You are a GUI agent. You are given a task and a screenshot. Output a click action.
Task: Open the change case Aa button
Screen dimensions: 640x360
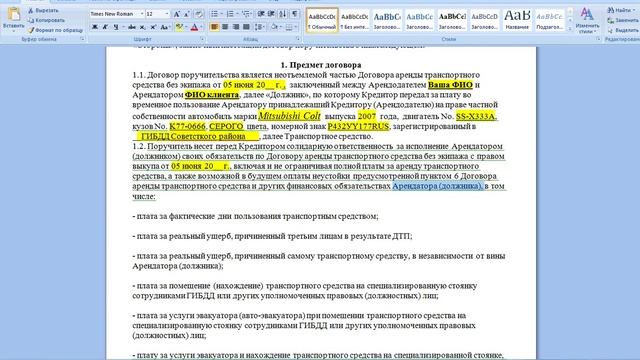(165, 27)
